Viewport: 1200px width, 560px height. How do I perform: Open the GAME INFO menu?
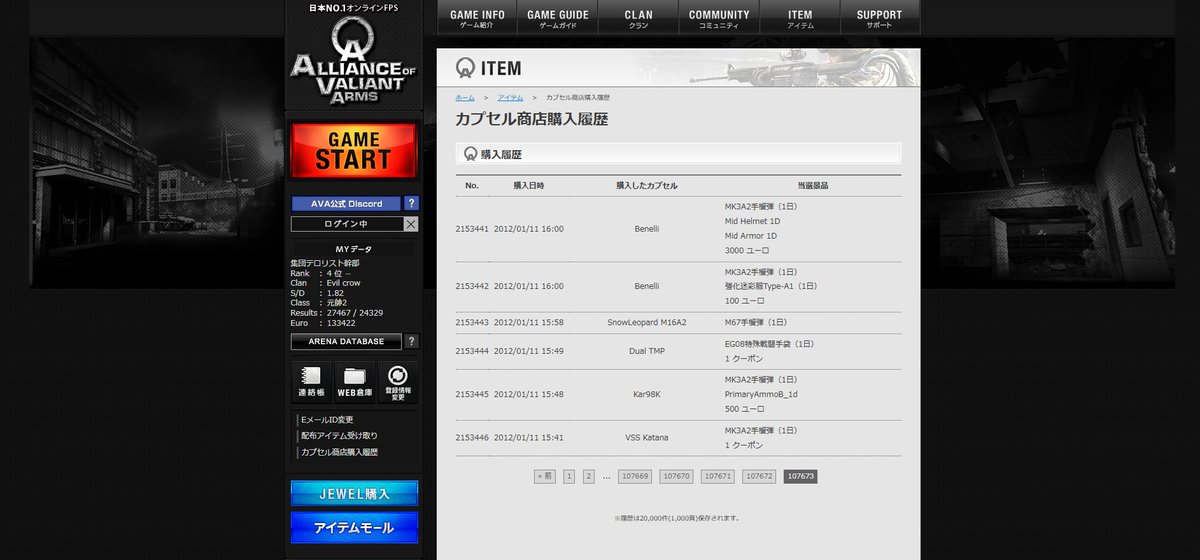coord(477,18)
